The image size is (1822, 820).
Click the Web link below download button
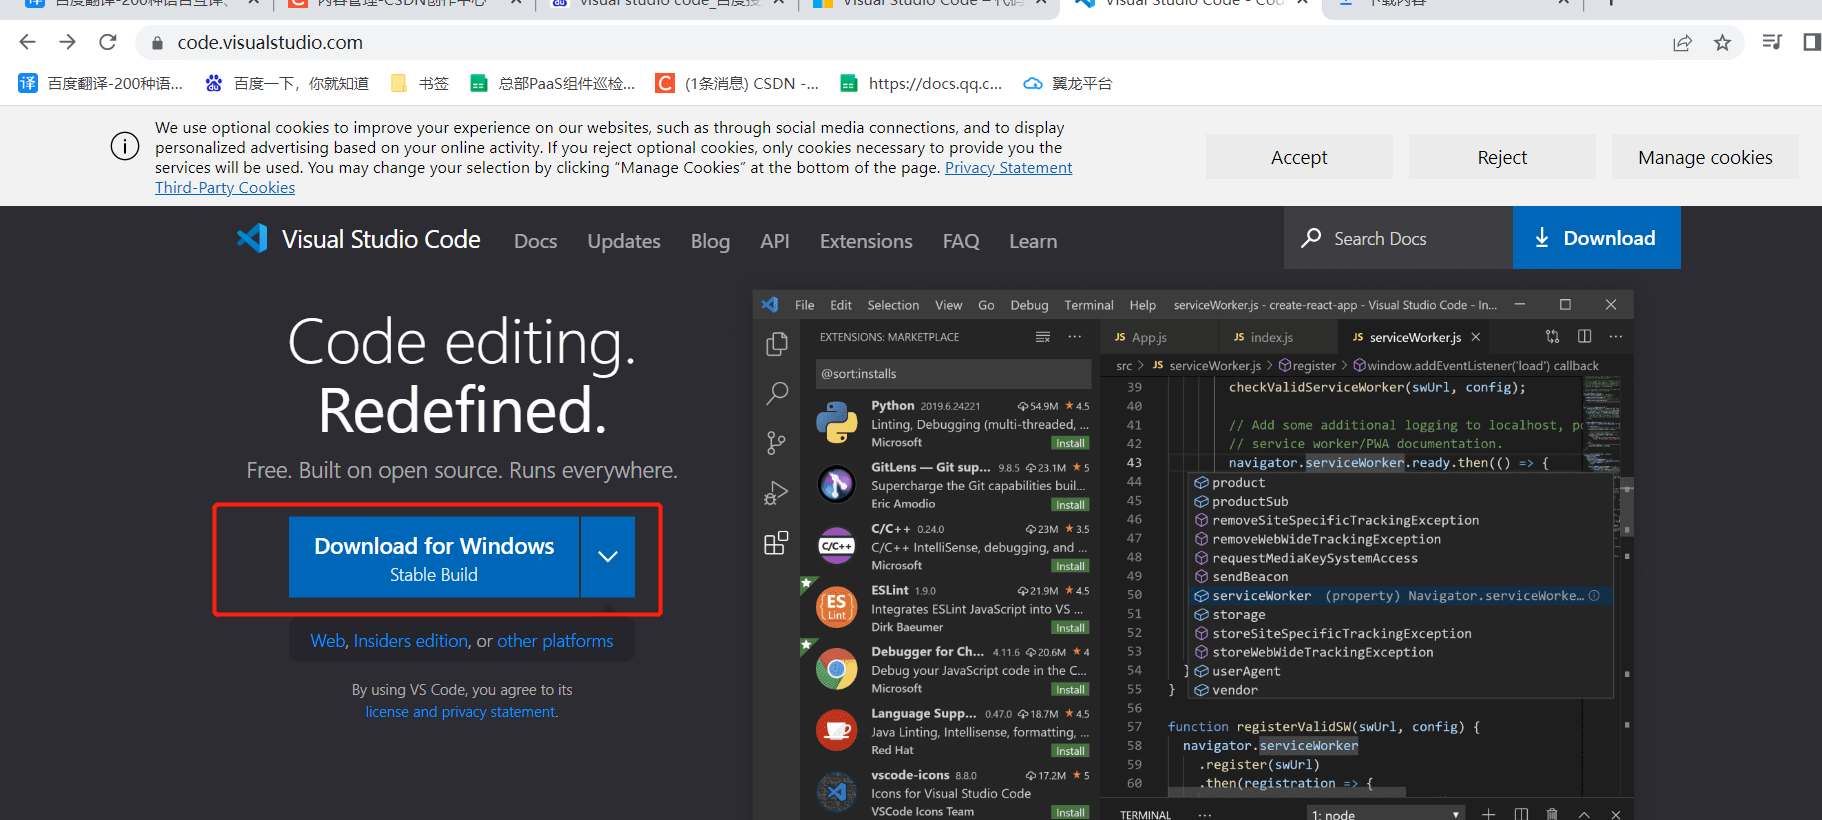coord(327,641)
